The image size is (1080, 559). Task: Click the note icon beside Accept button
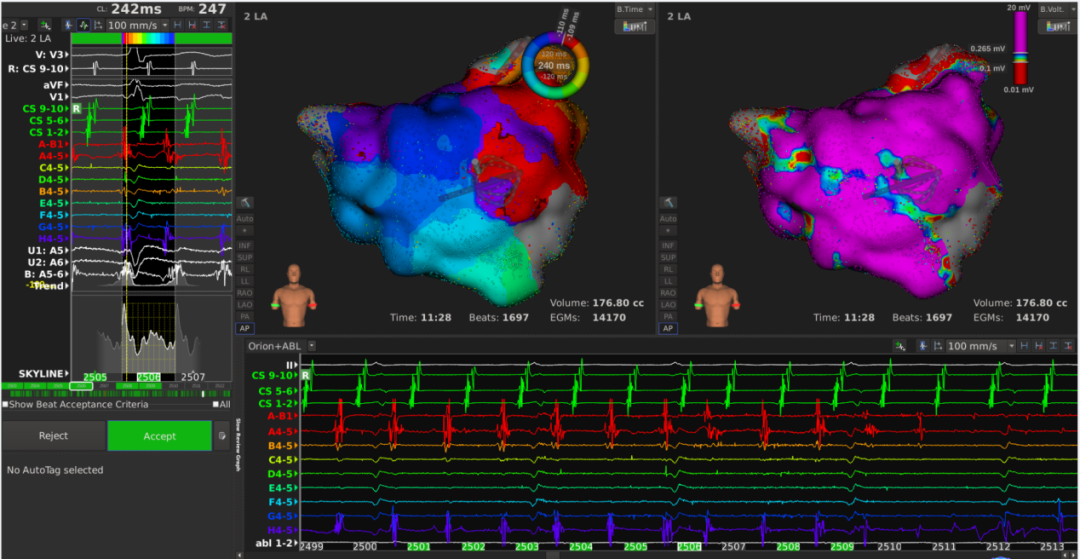tap(221, 436)
